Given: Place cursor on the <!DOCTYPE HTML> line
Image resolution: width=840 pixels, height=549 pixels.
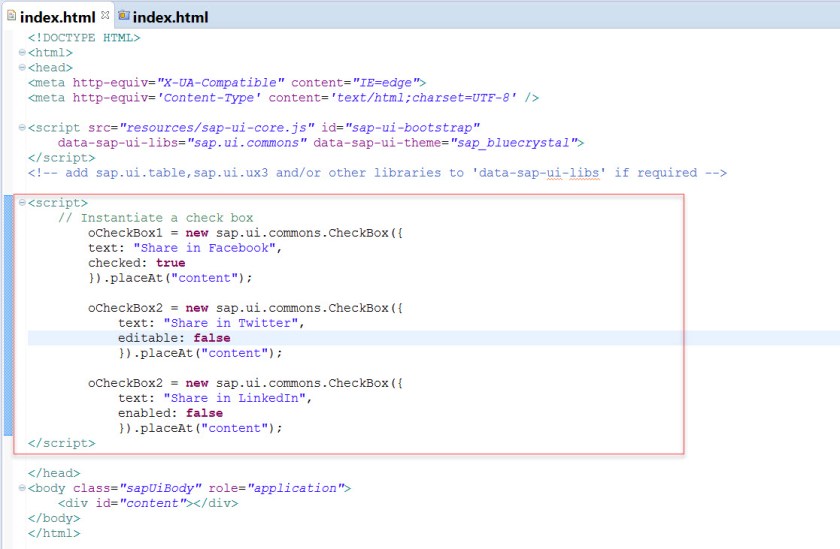Looking at the screenshot, I should point(84,37).
